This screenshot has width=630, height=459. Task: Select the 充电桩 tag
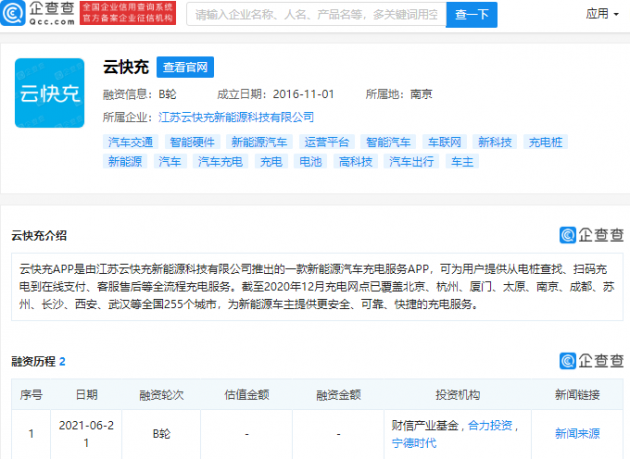546,142
